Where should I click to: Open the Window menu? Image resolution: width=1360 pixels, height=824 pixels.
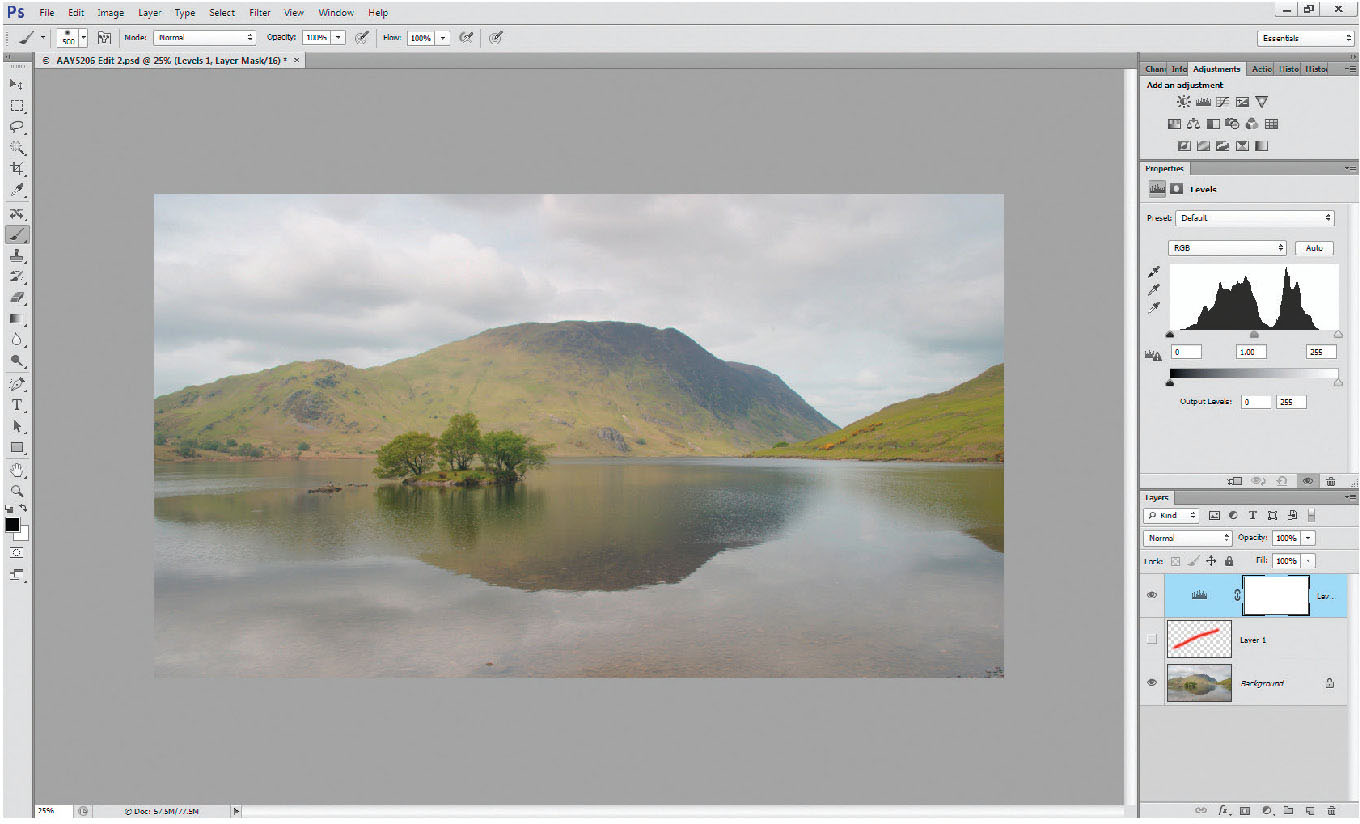(336, 13)
